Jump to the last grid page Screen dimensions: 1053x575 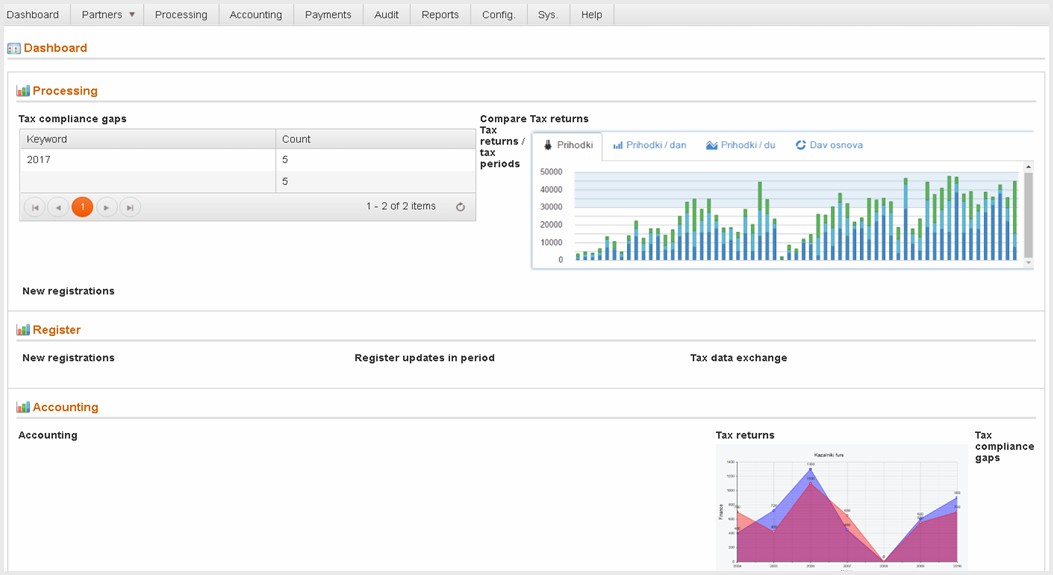click(130, 207)
